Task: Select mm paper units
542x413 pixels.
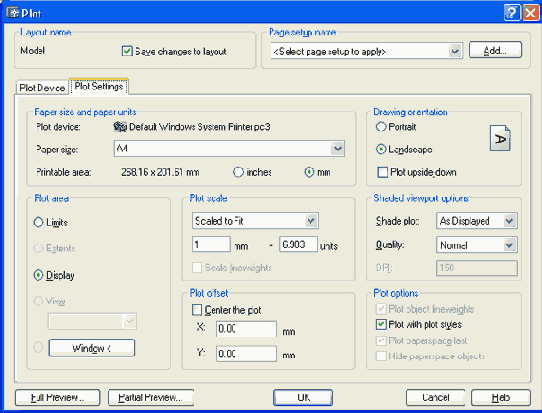Action: (x=309, y=172)
